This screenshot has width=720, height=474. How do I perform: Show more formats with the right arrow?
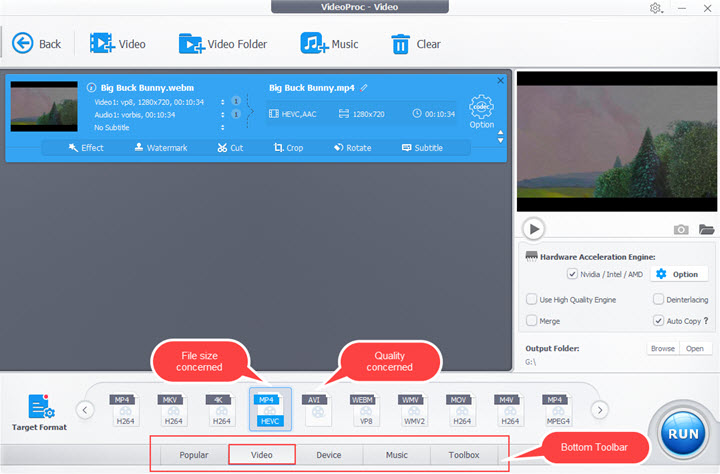tap(600, 410)
